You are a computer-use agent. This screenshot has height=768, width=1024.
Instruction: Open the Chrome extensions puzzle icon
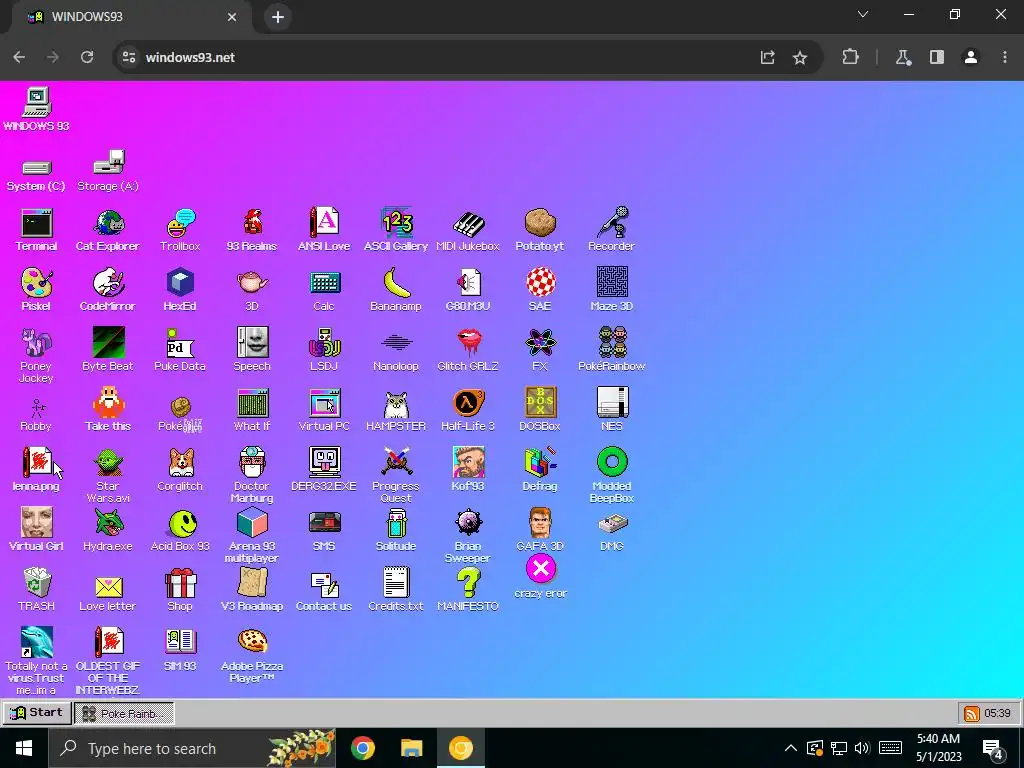(850, 57)
